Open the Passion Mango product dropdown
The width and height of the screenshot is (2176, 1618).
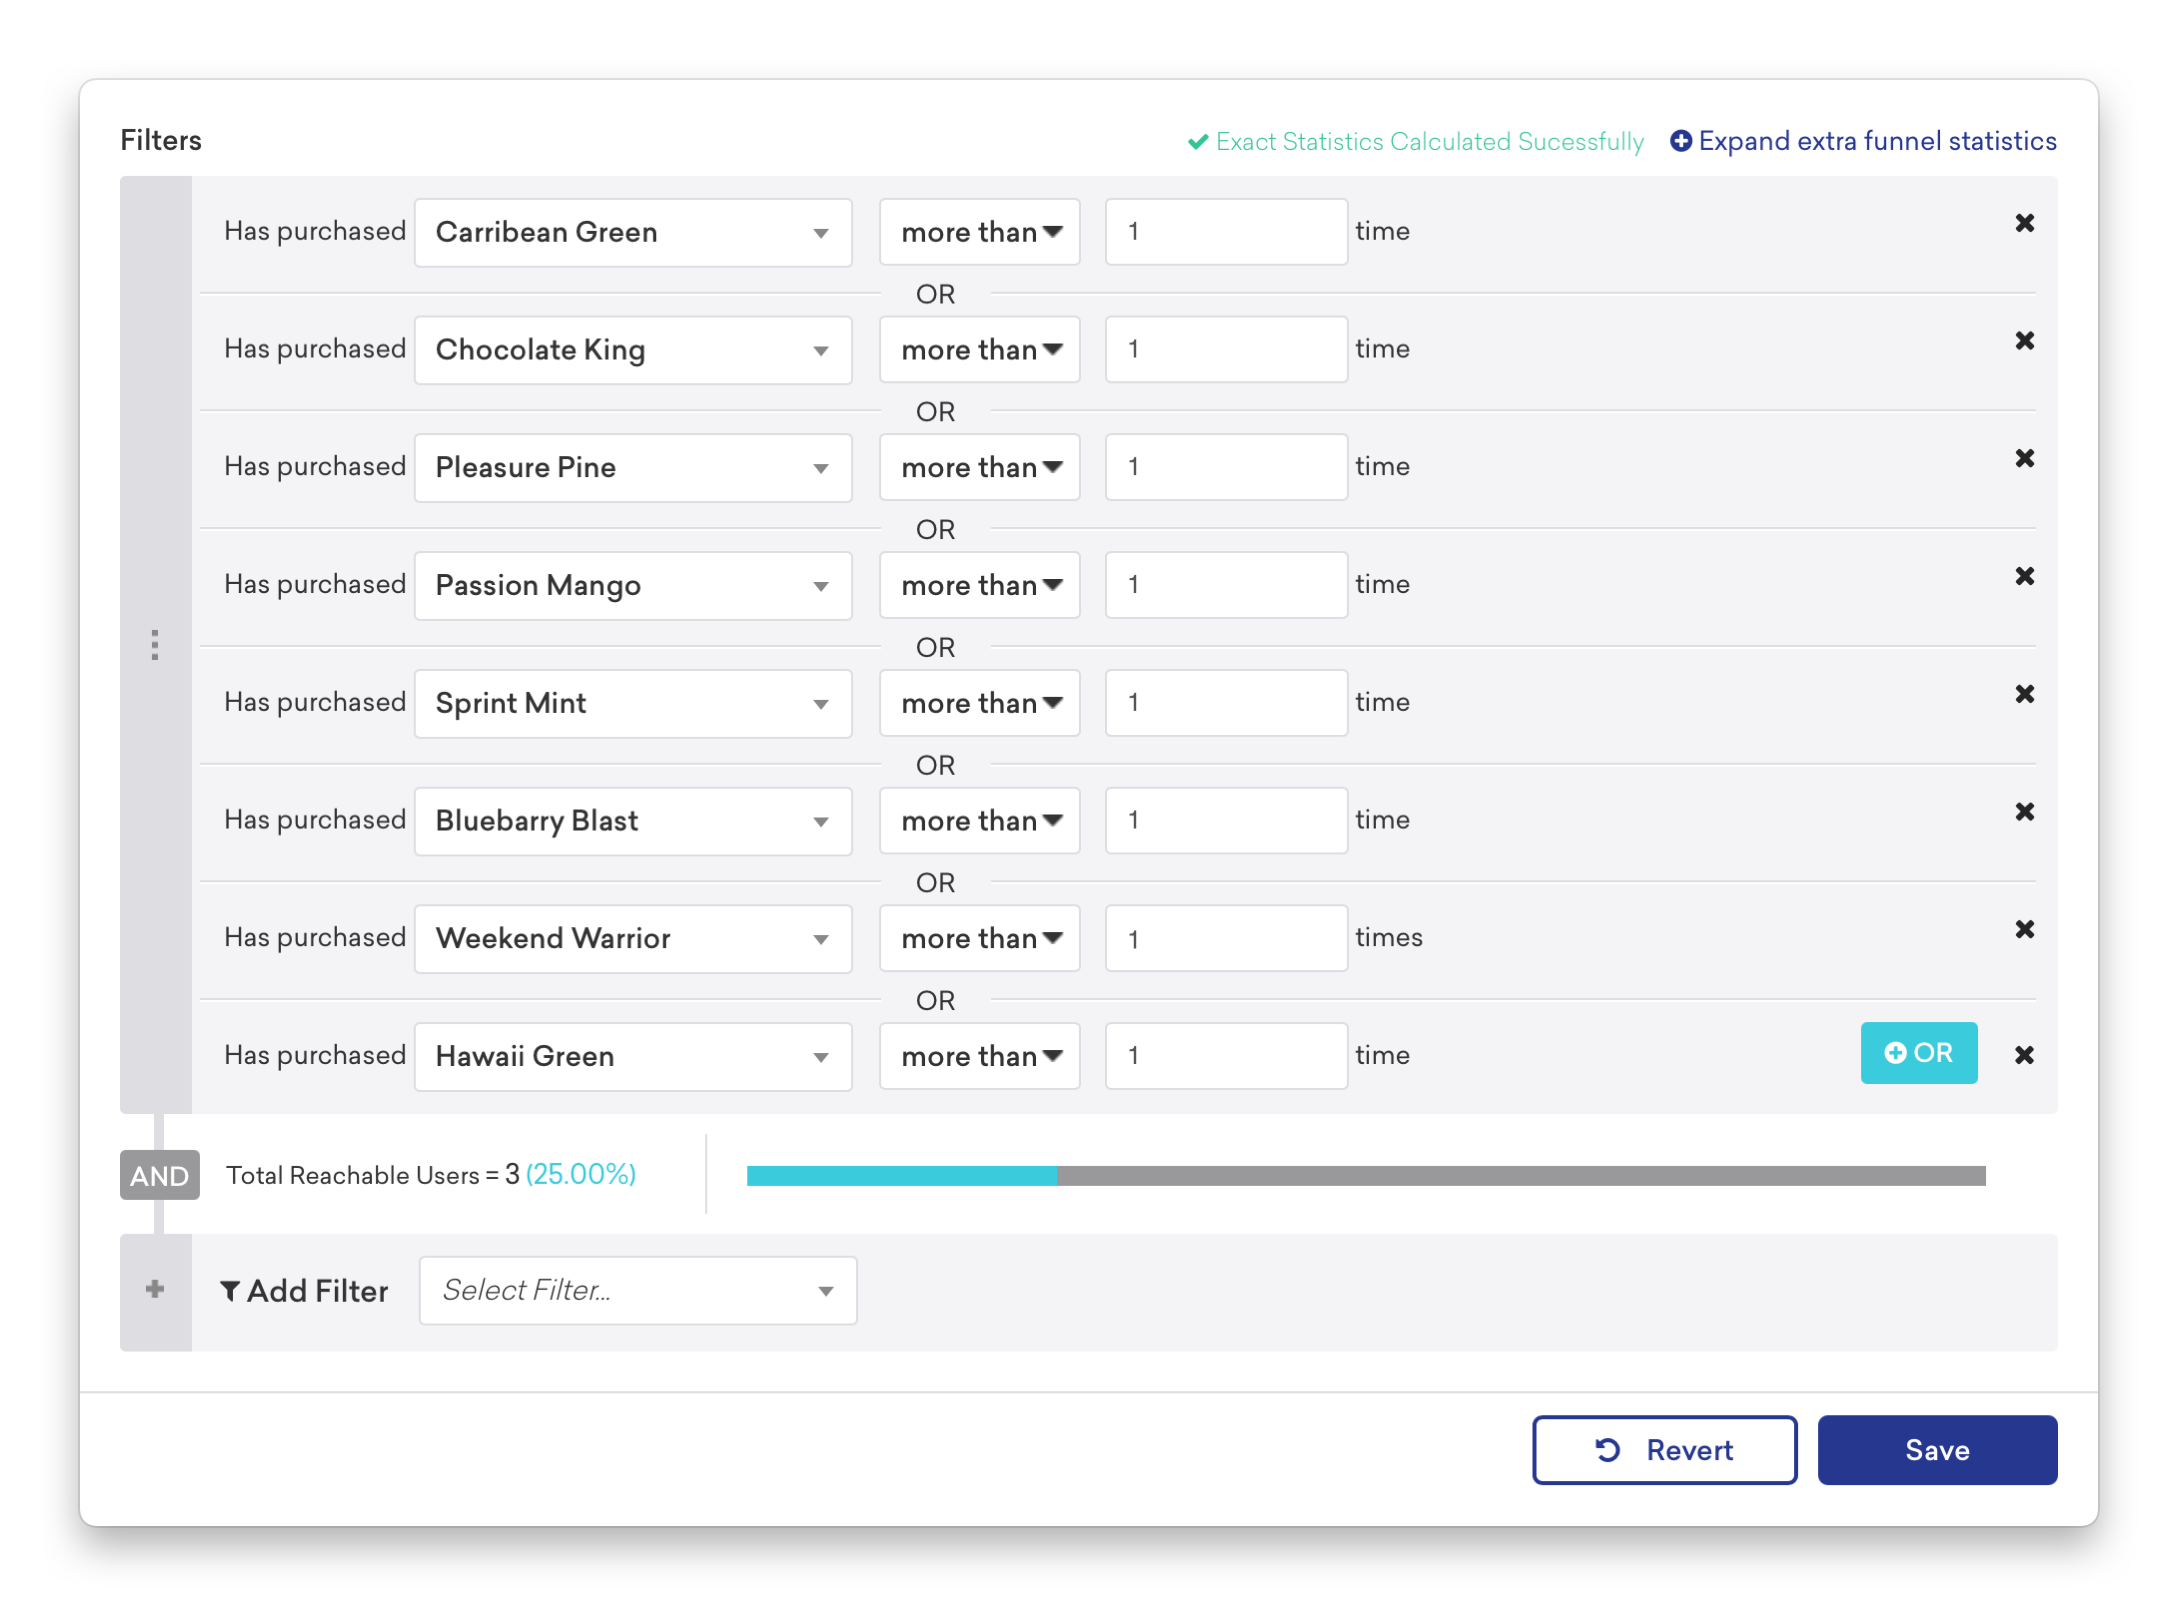click(x=633, y=585)
